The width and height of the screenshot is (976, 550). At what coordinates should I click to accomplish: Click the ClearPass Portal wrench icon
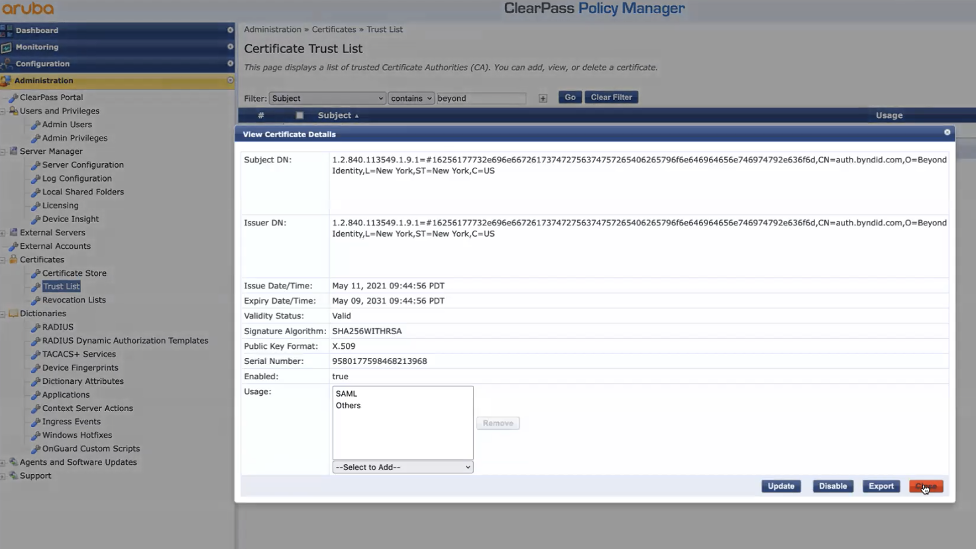pos(13,98)
